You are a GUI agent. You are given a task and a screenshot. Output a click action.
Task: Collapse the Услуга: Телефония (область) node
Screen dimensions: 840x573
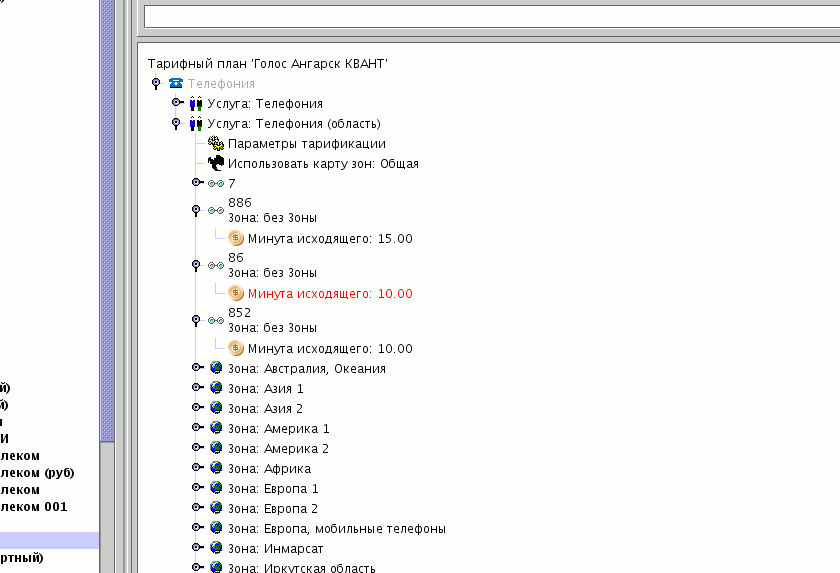click(x=176, y=124)
